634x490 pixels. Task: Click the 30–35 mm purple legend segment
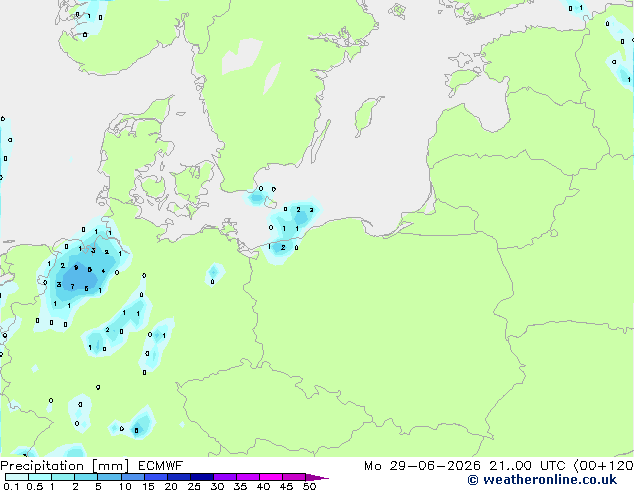[x=225, y=477]
